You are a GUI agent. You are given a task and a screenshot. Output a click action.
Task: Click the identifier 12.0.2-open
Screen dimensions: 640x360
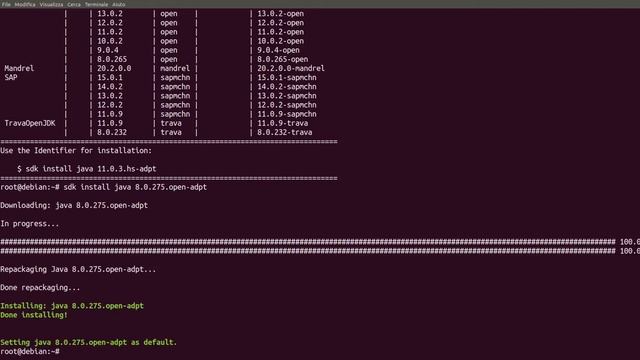click(280, 23)
